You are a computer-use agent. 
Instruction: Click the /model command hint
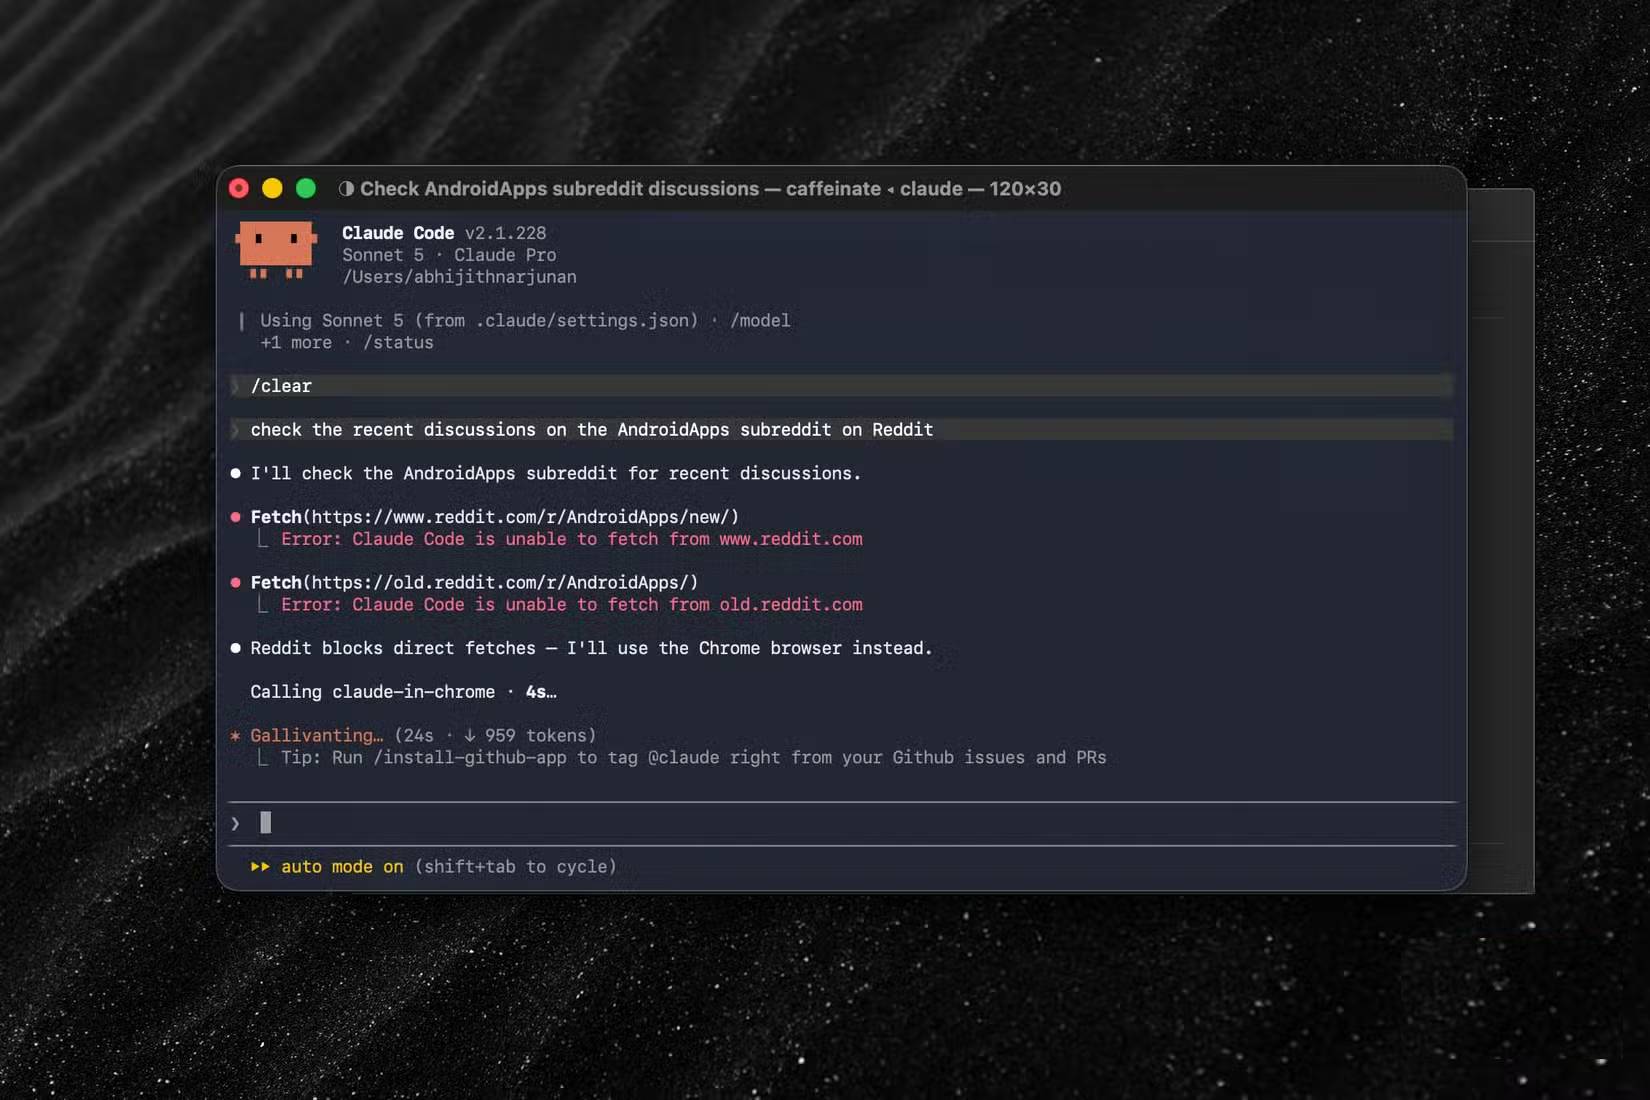coord(760,320)
